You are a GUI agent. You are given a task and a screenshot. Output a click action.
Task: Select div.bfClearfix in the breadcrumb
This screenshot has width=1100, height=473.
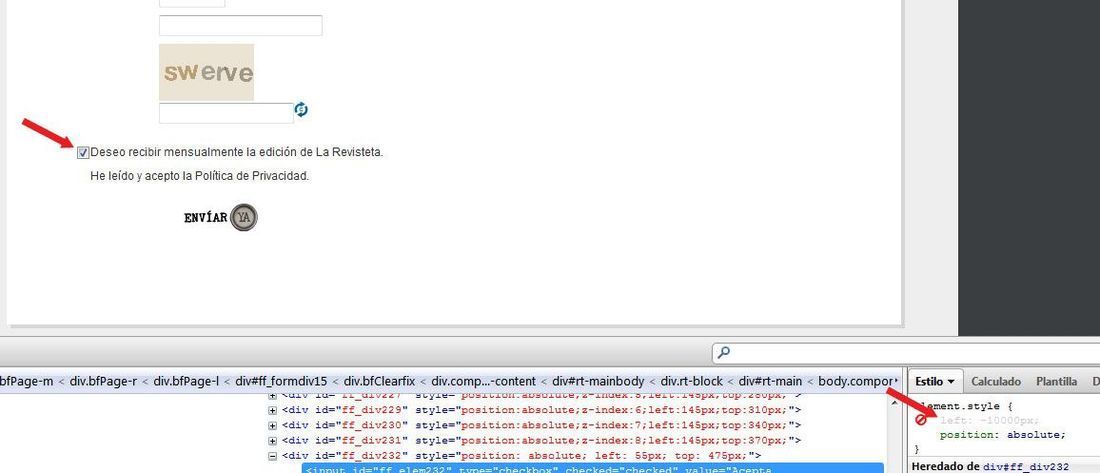point(380,381)
